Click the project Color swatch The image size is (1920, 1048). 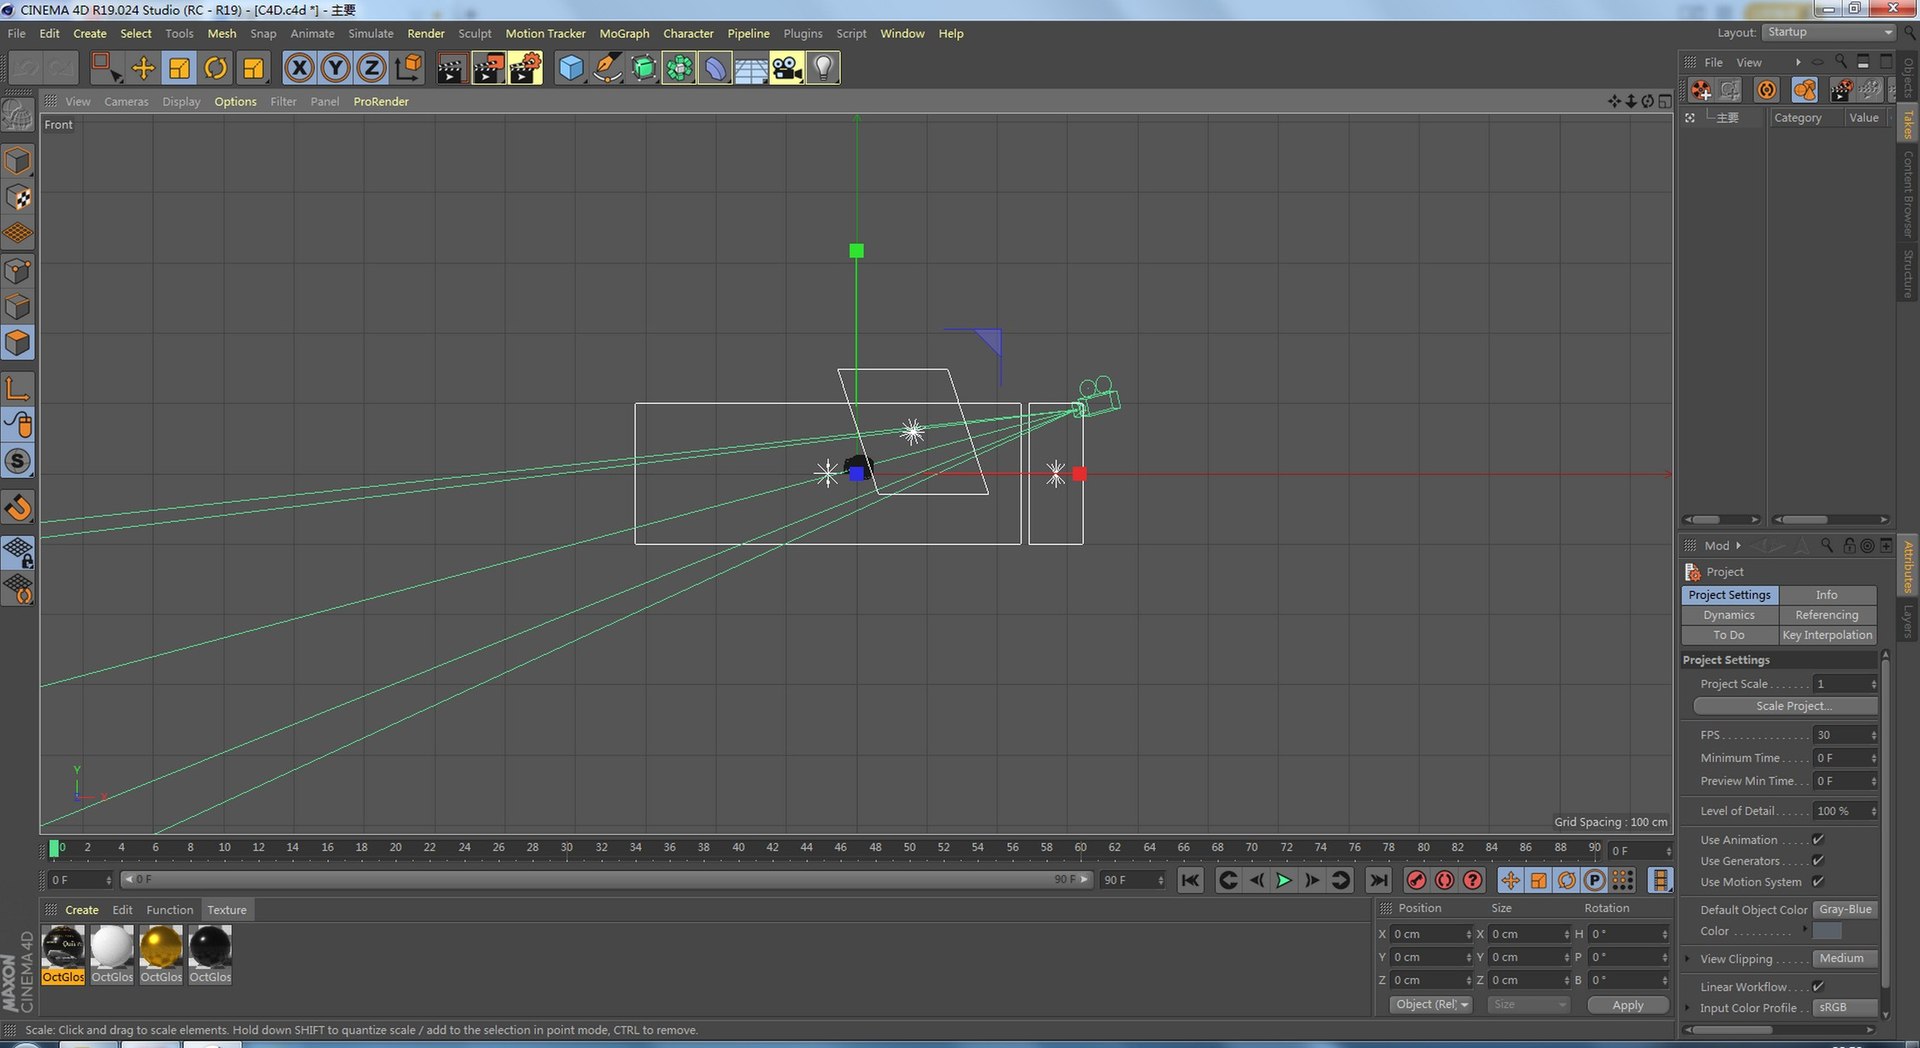1827,931
